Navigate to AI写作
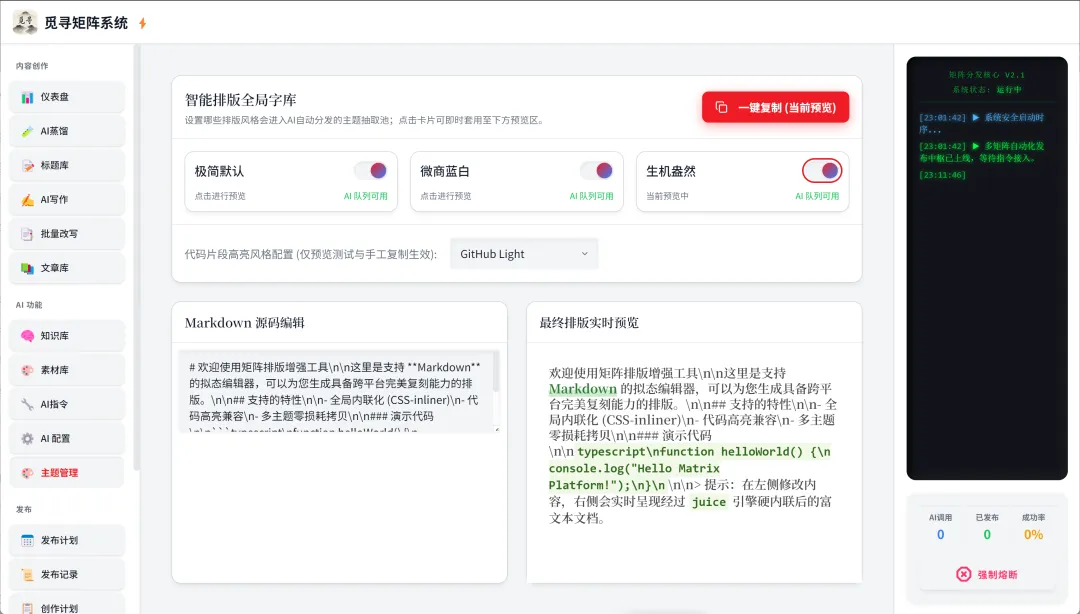Viewport: 1080px width, 614px height. click(67, 200)
